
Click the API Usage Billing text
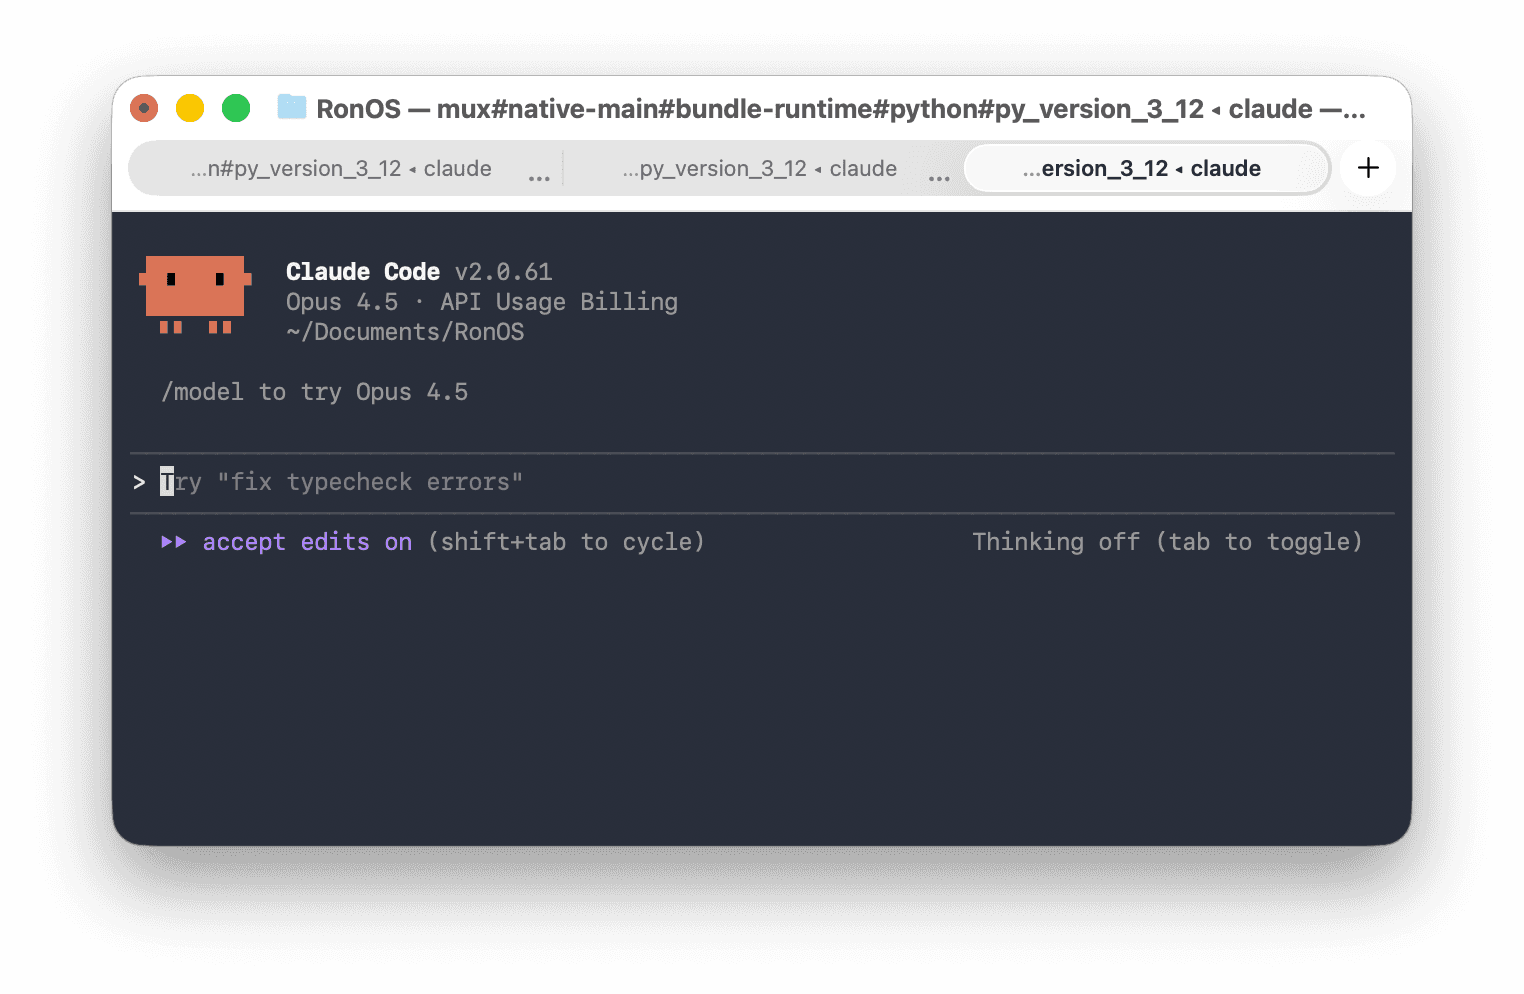point(558,302)
